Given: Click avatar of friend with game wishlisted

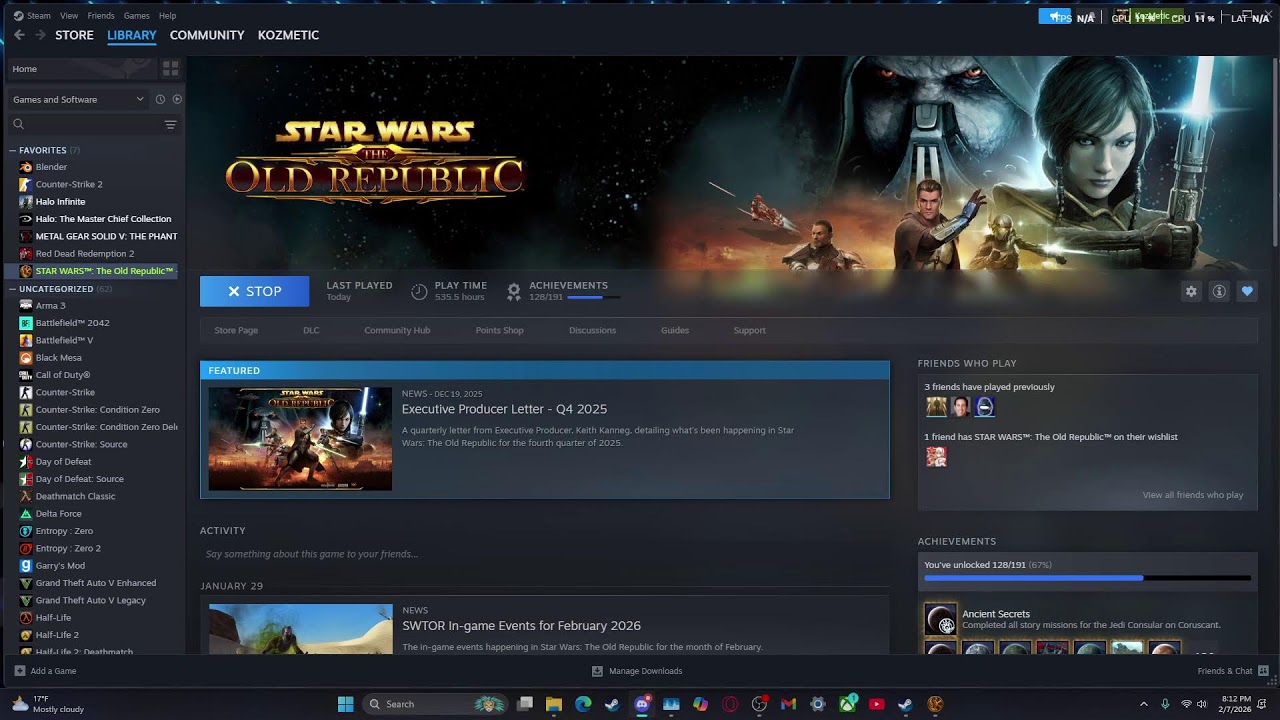Looking at the screenshot, I should click(x=936, y=457).
